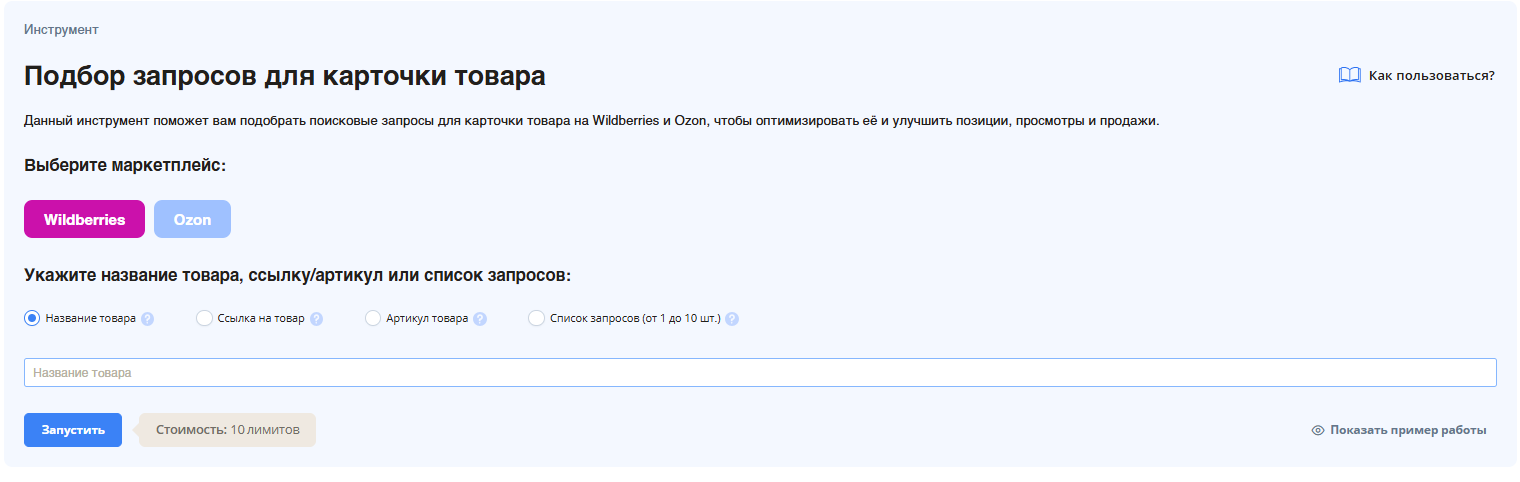
Task: Click the question-mark icon after Список запросов
Action: (x=732, y=319)
